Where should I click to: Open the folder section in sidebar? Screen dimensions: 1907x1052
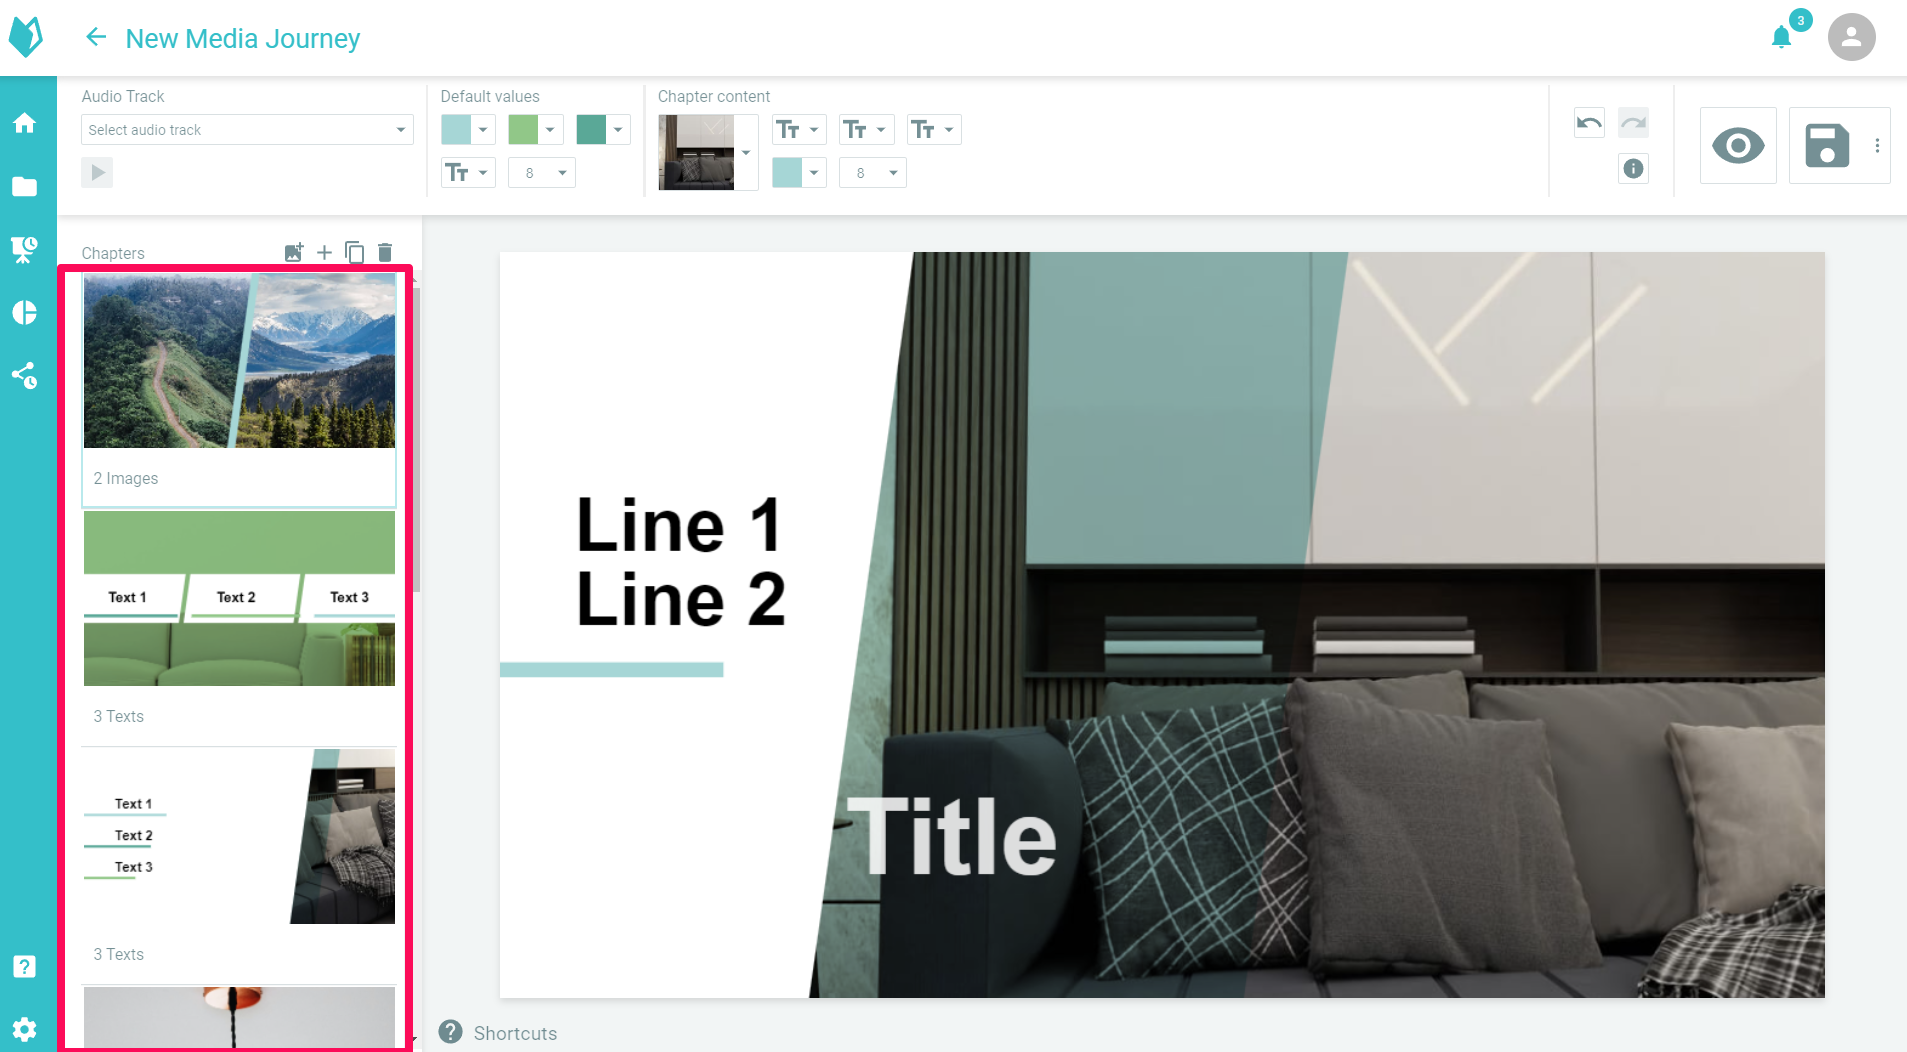point(24,187)
